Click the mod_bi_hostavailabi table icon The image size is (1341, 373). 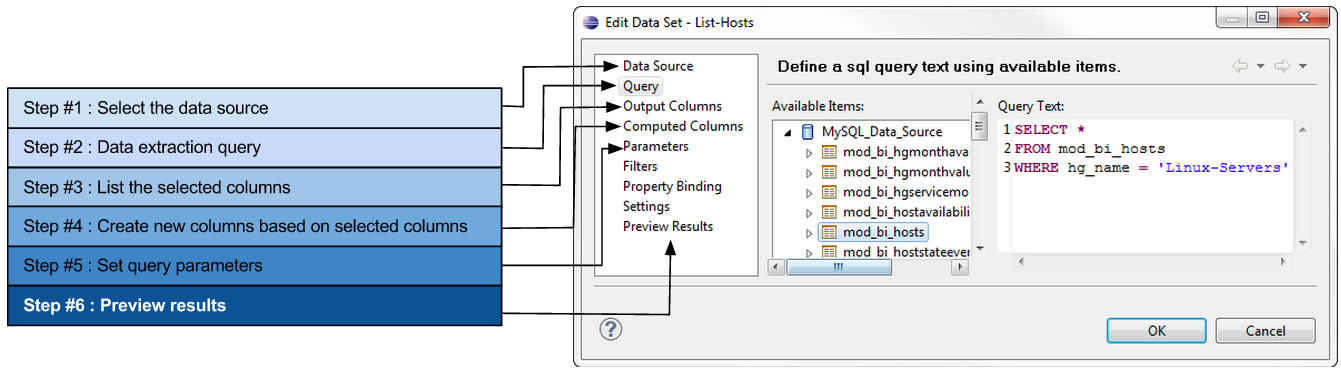pyautogui.click(x=828, y=212)
